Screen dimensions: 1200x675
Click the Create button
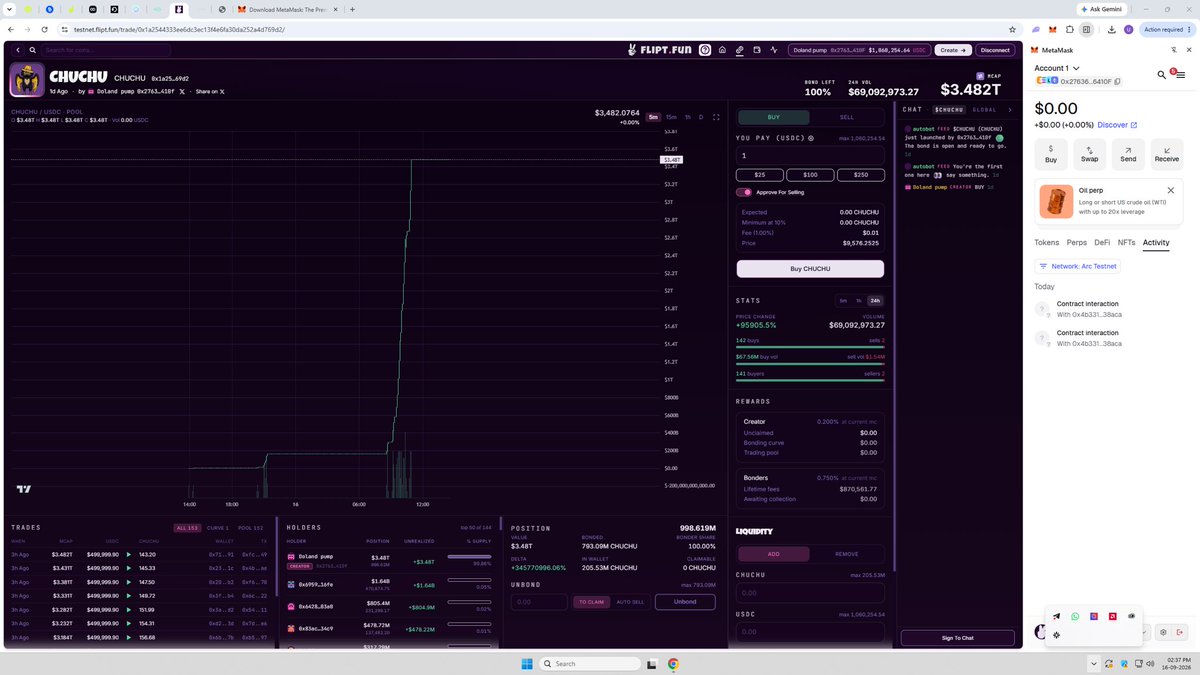pos(953,50)
